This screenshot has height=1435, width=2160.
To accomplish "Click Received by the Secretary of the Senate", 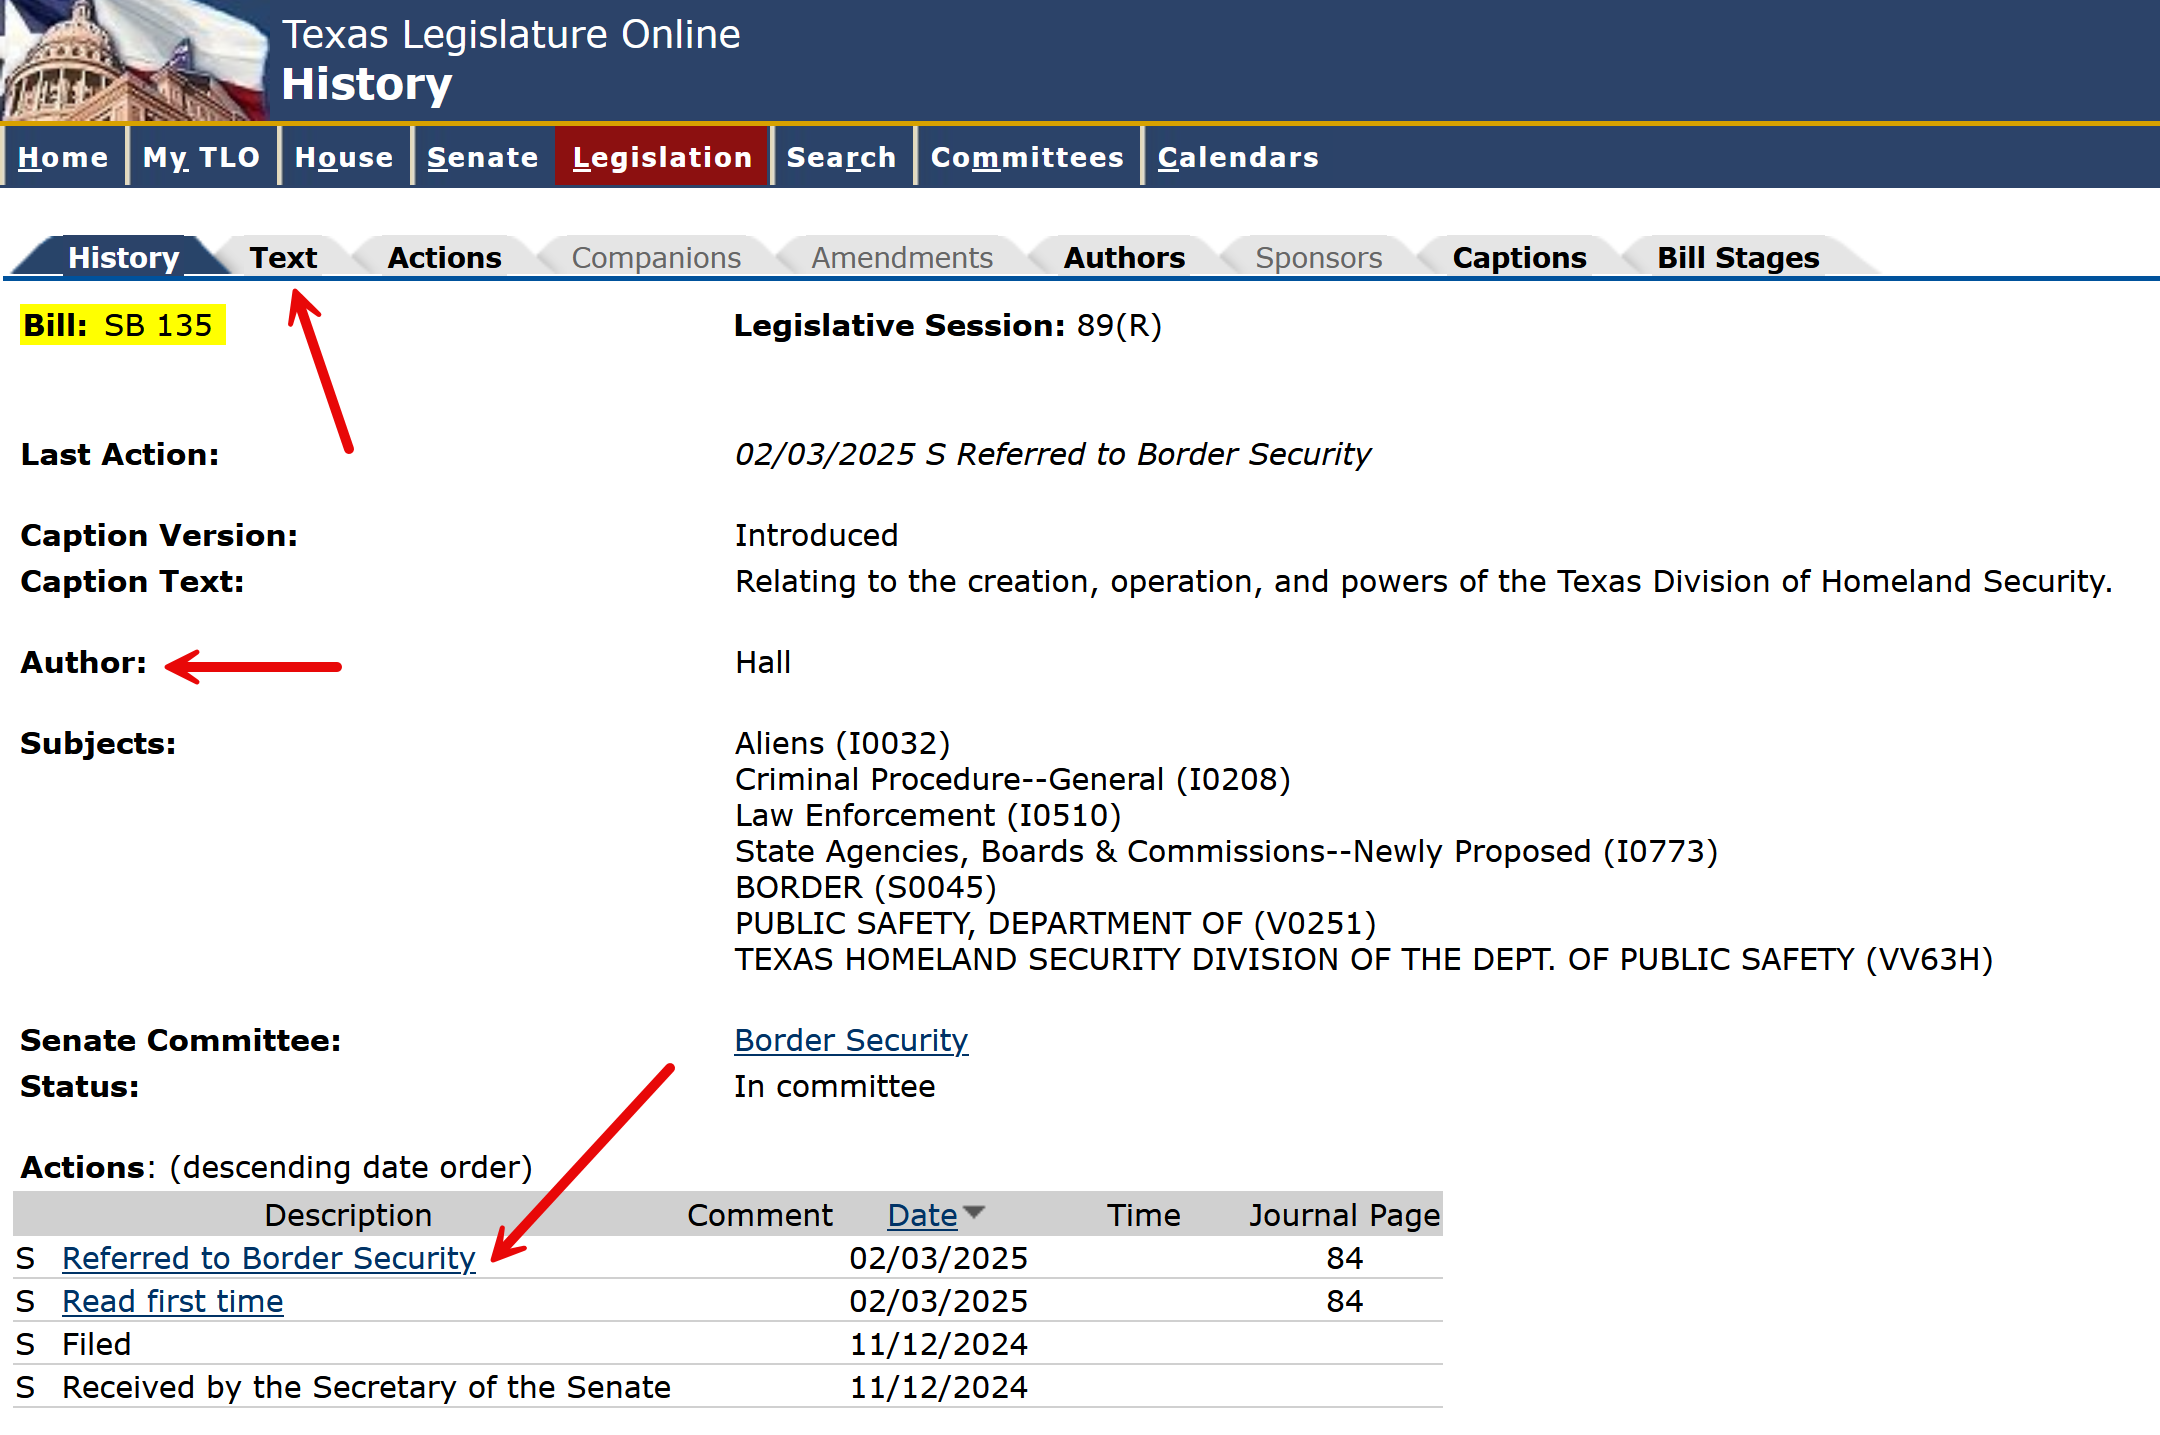I will (366, 1387).
